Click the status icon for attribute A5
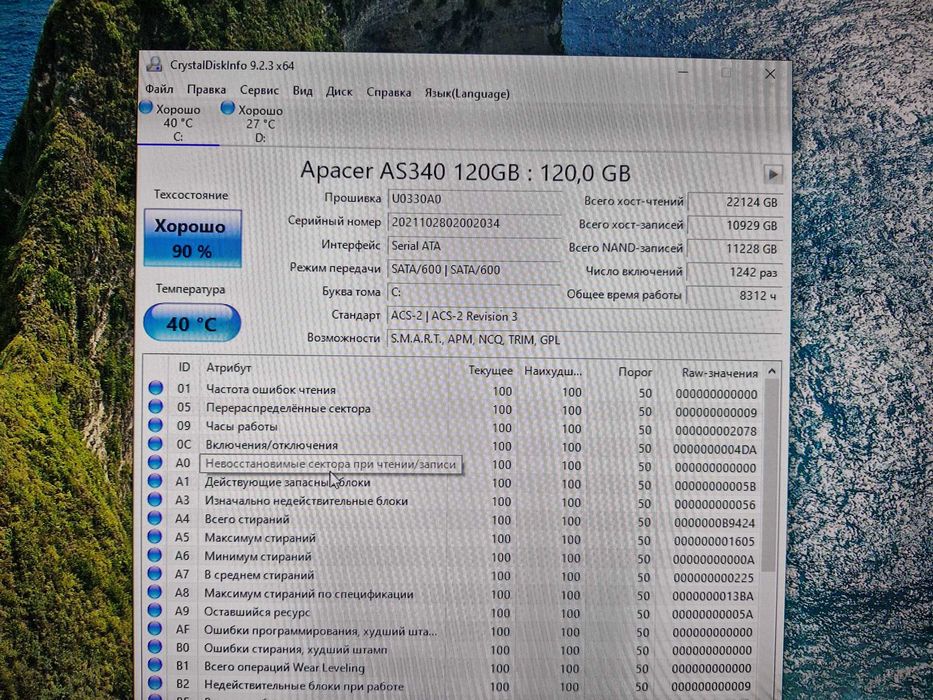 (x=155, y=536)
